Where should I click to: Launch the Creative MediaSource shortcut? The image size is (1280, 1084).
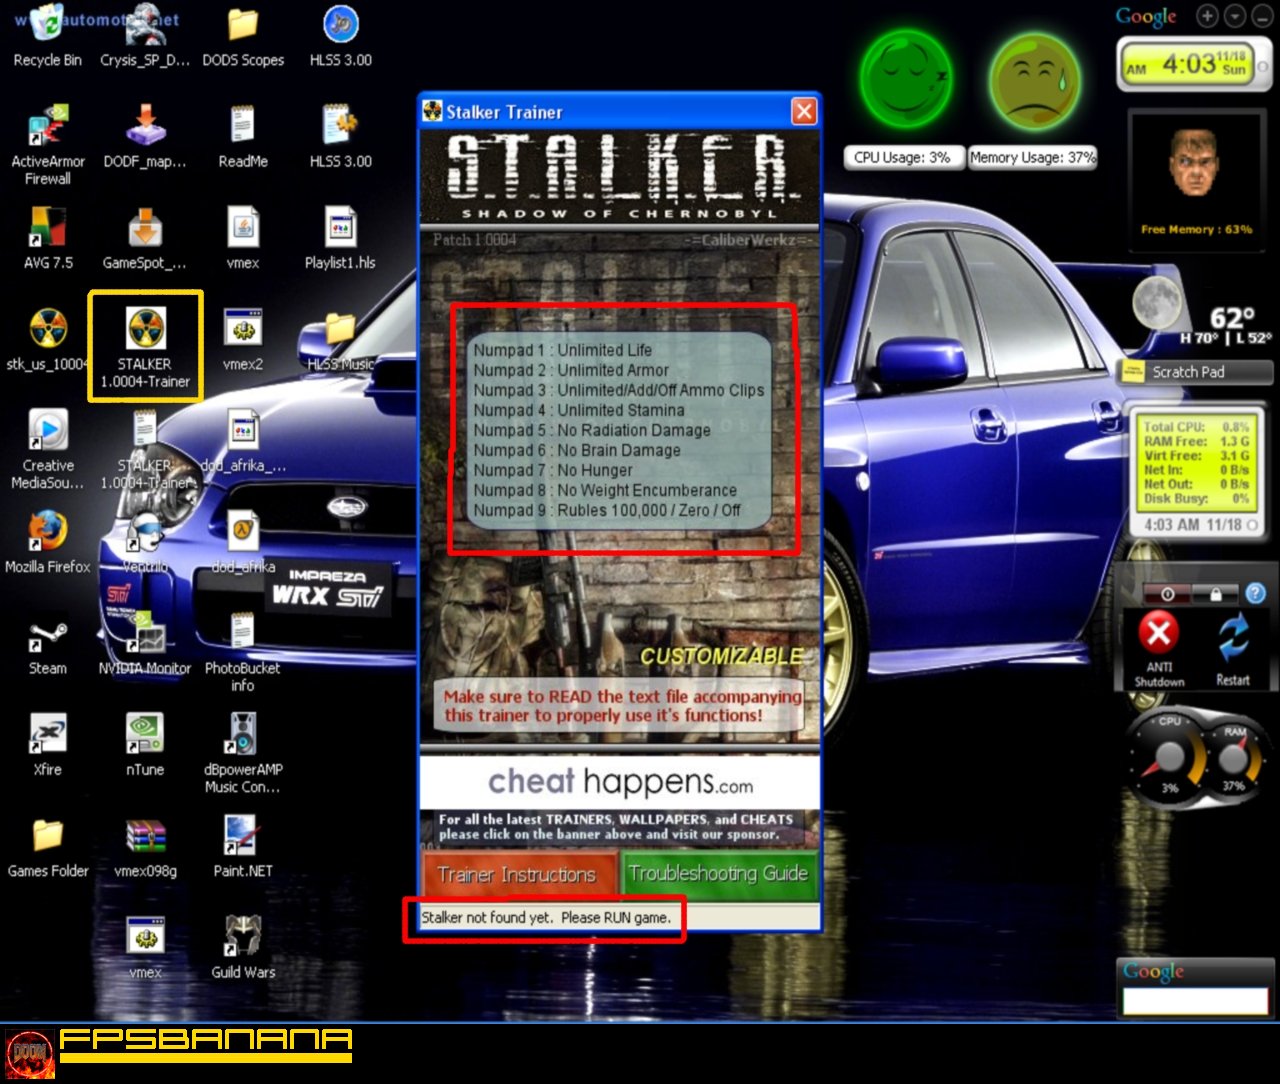47,450
